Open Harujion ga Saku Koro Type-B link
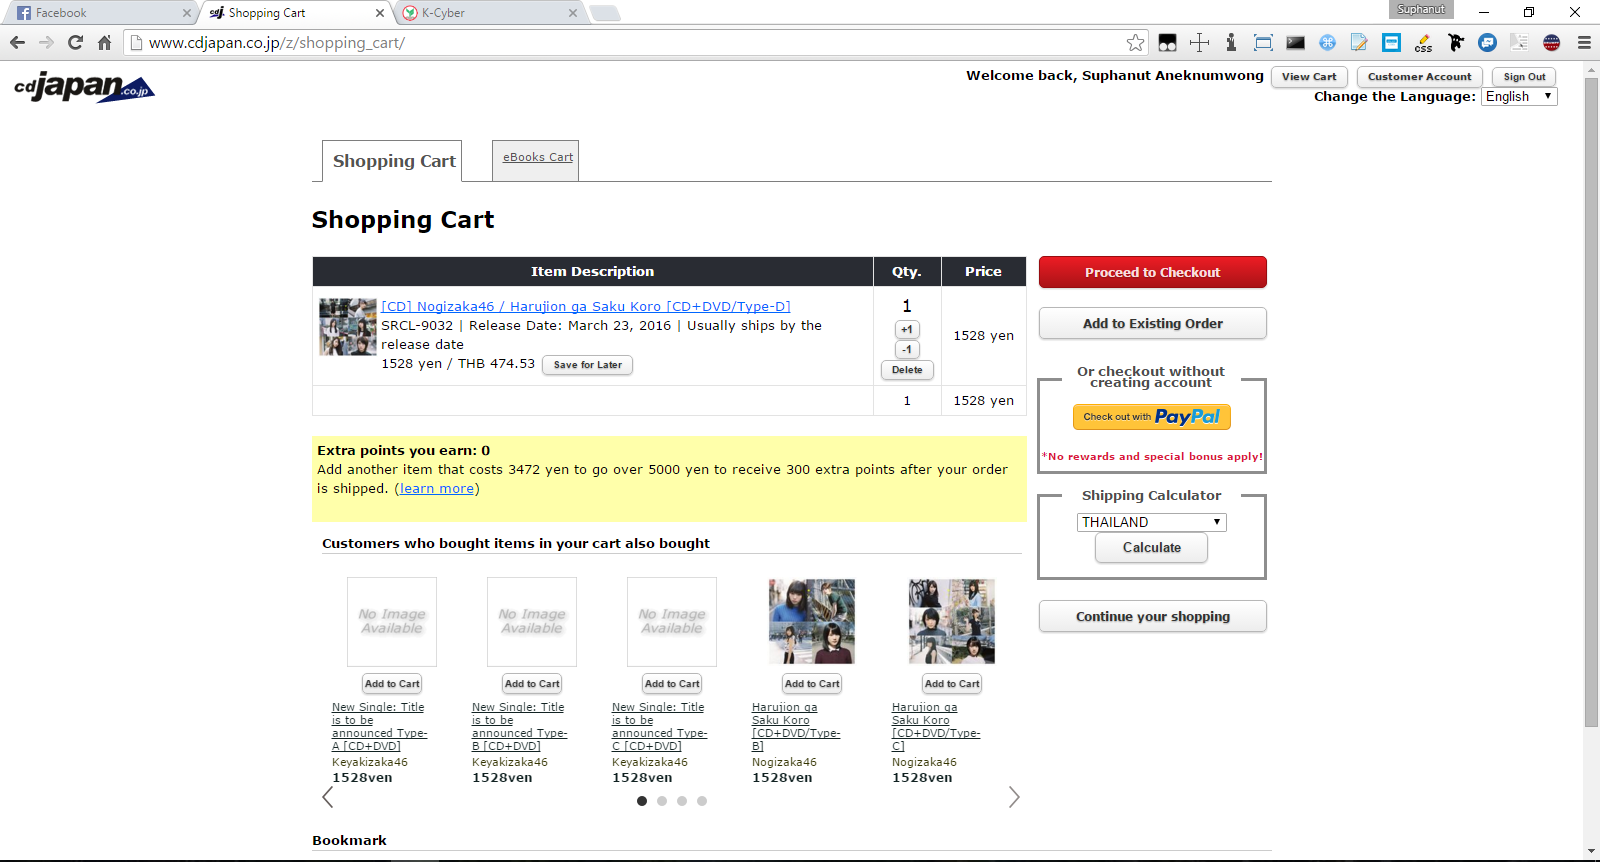1600x862 pixels. 796,727
